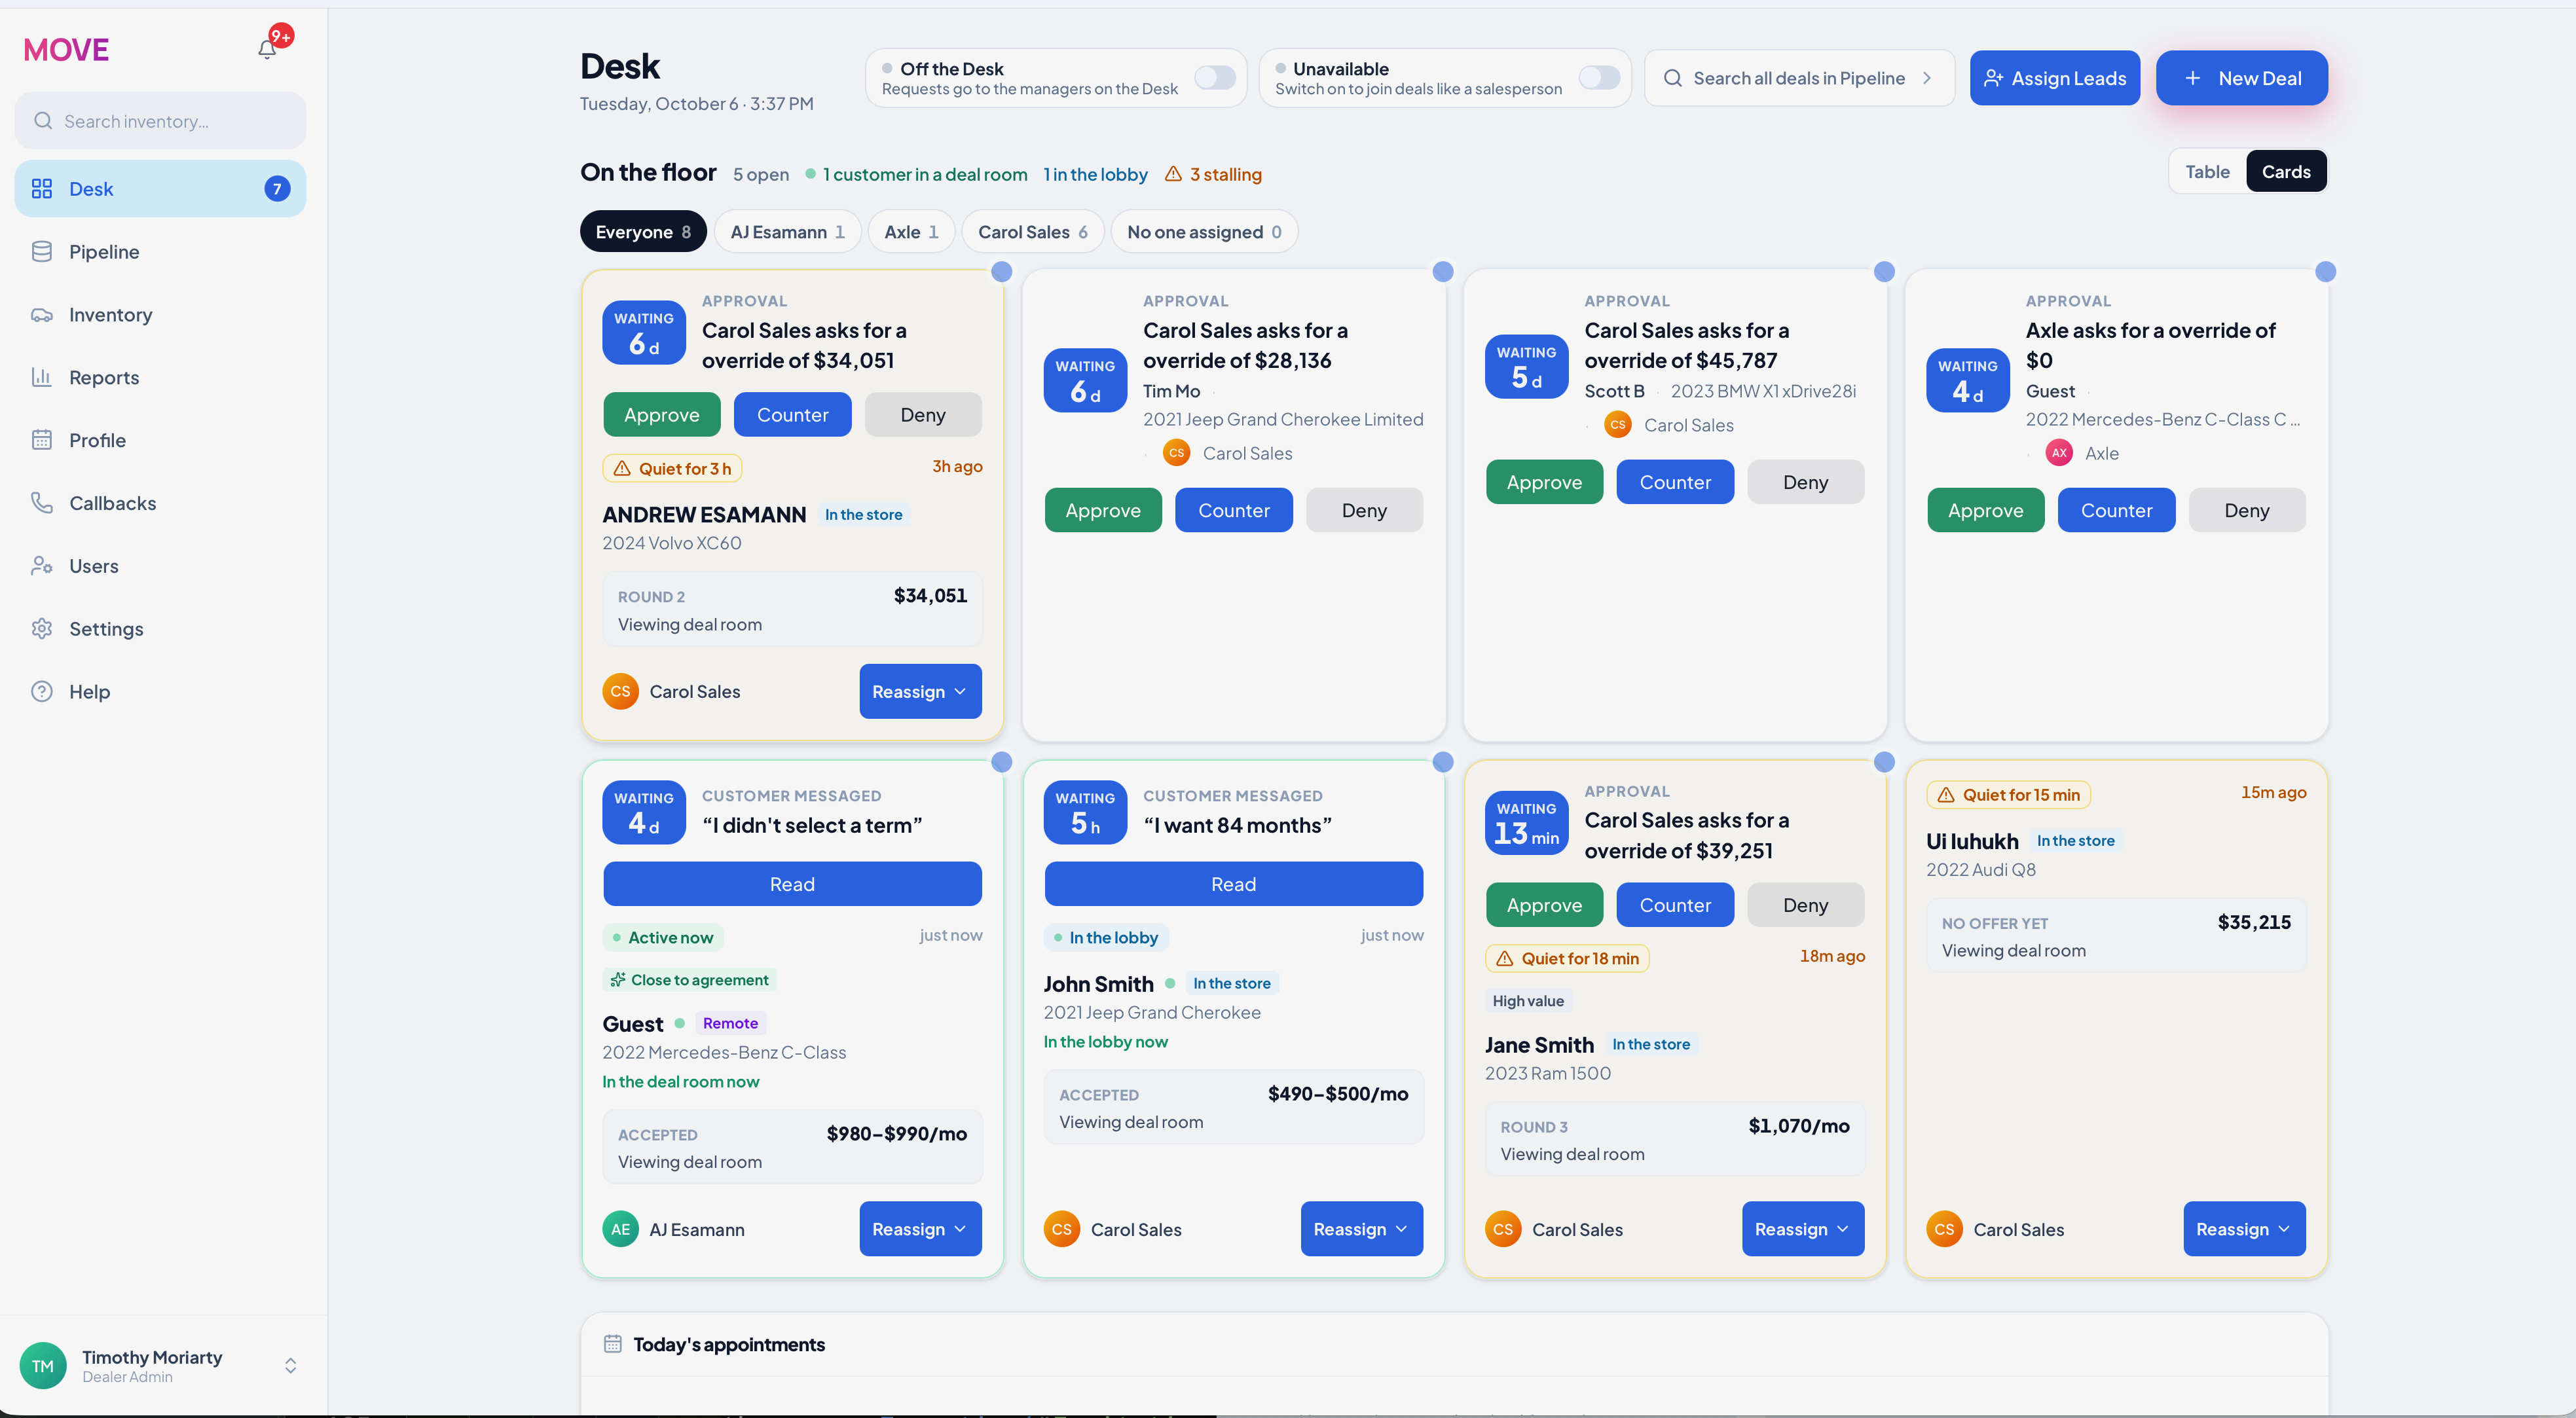Open Pipeline in the sidebar

coord(160,252)
